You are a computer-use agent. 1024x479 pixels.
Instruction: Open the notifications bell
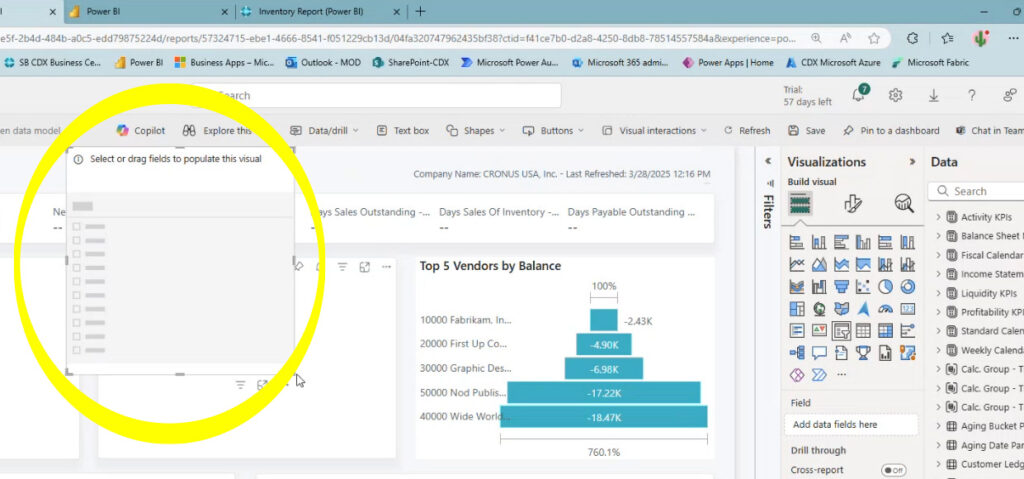tap(859, 95)
